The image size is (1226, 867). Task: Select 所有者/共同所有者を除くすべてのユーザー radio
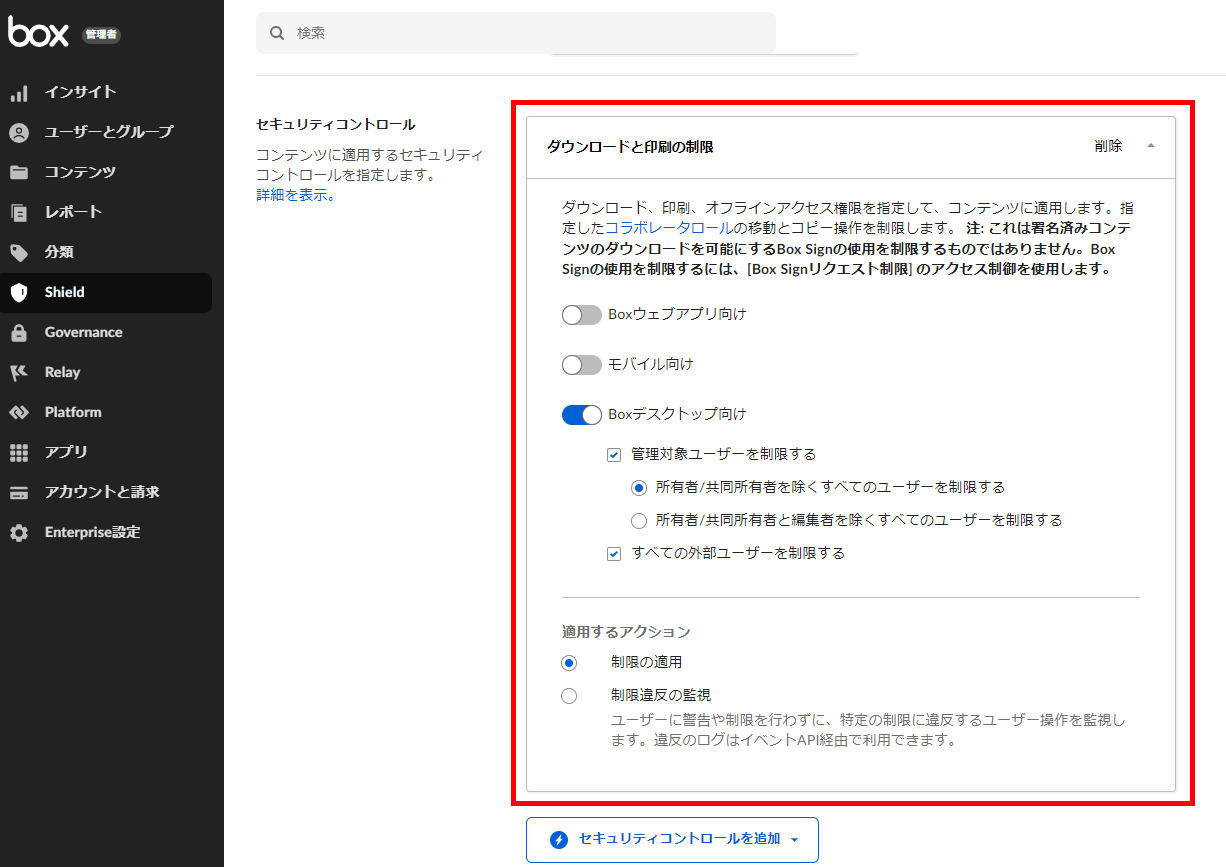(x=639, y=488)
